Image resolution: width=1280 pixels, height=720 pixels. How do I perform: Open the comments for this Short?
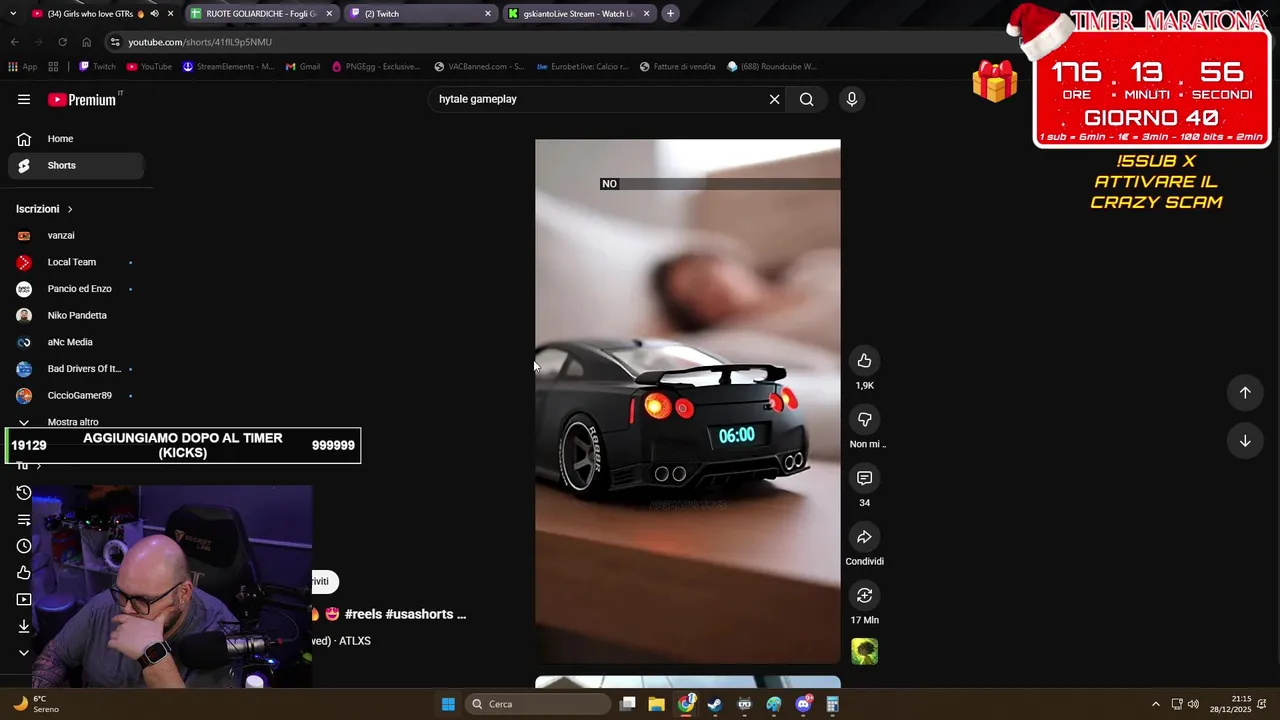click(x=865, y=478)
